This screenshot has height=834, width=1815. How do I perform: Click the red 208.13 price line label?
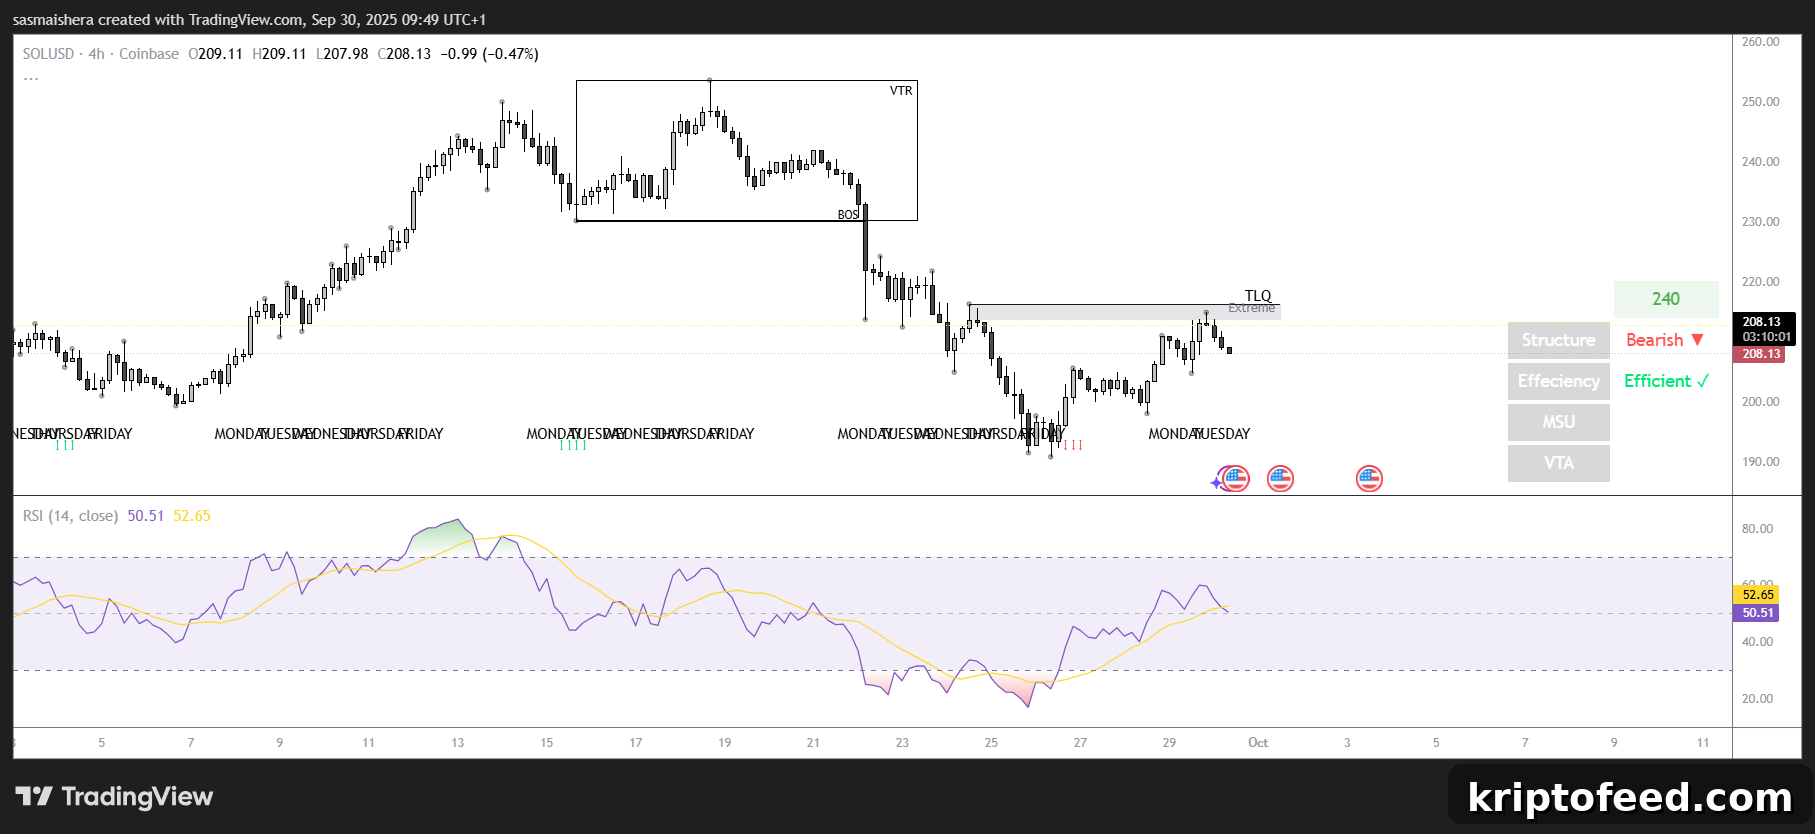[x=1759, y=354]
